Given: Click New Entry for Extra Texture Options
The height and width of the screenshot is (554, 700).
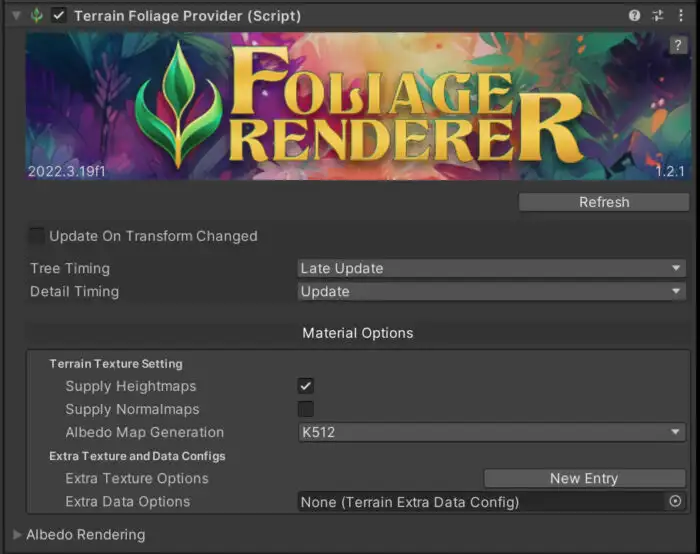Looking at the screenshot, I should click(585, 478).
